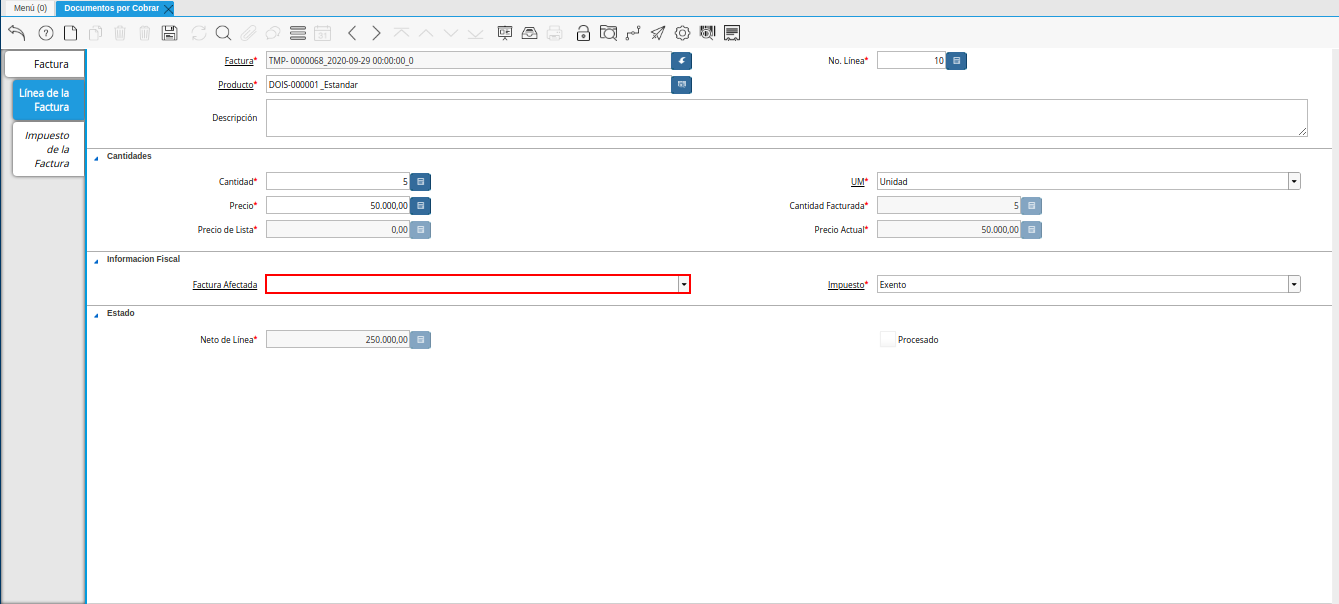Click the Precio de Lista calculator button

(x=421, y=230)
